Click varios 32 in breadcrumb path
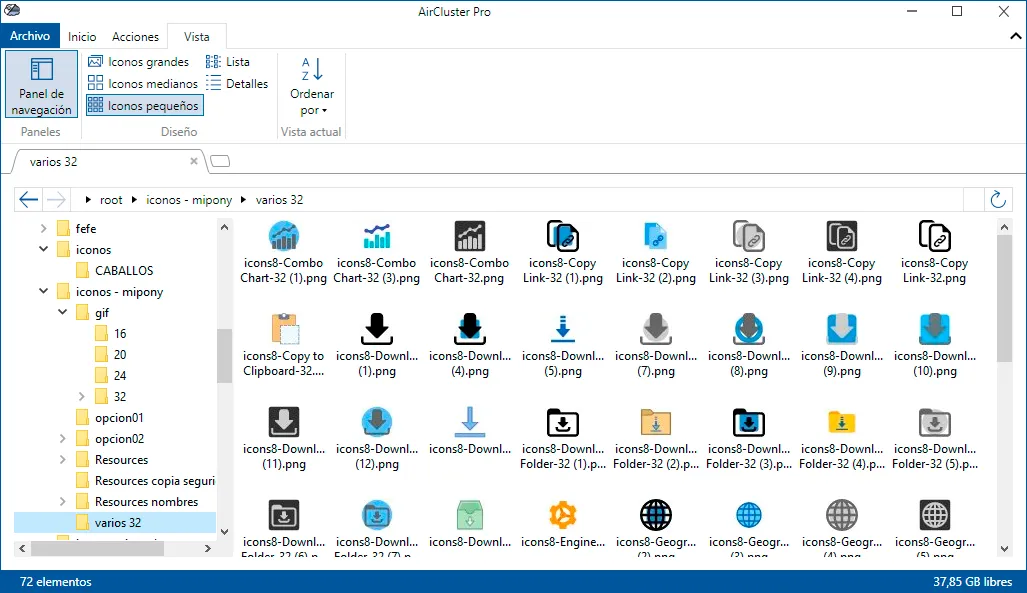Viewport: 1027px width, 593px height. [279, 200]
